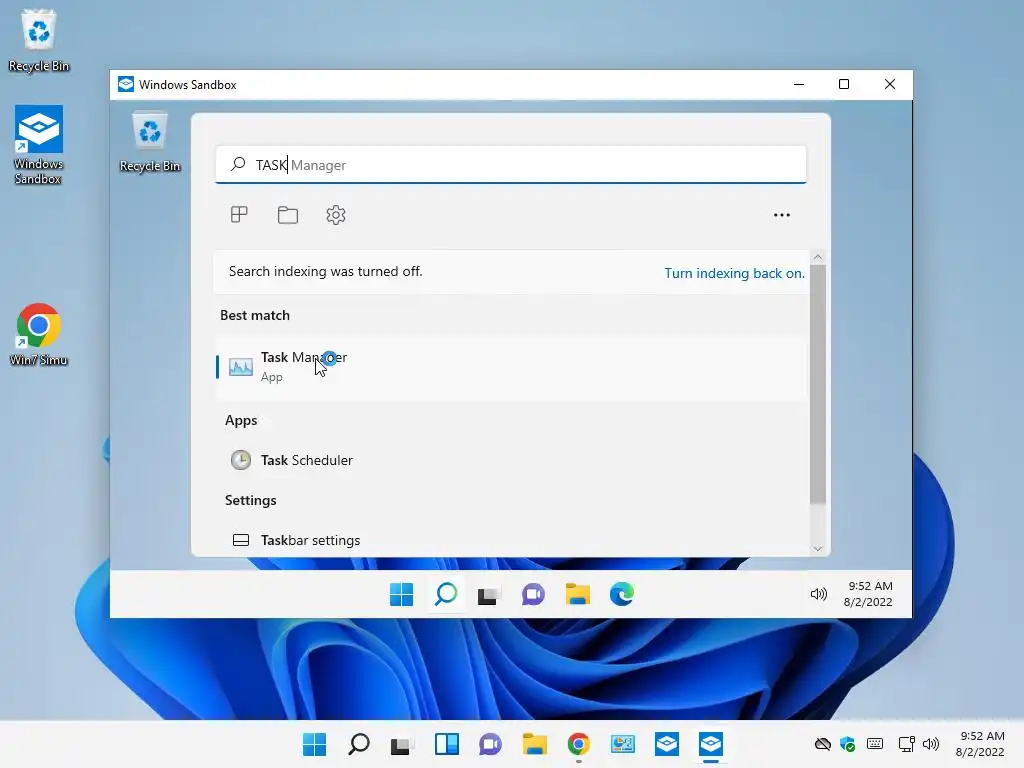
Task: Open Windows Security tray icon
Action: pos(848,744)
